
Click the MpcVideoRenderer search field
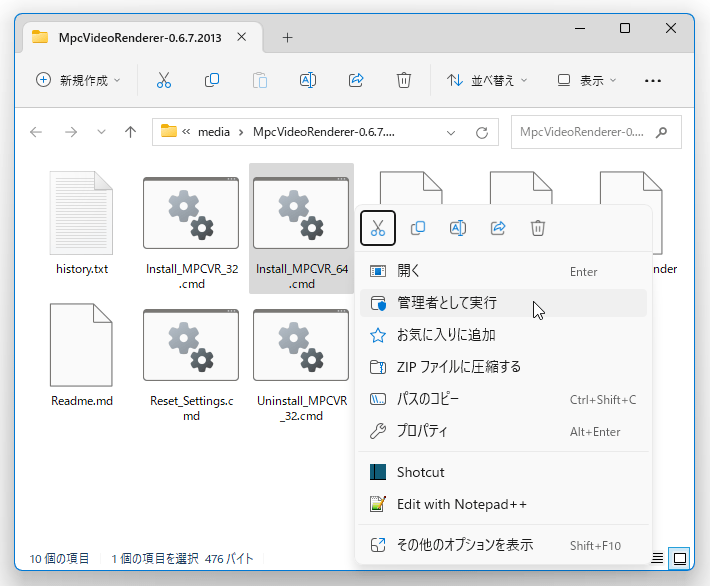point(596,132)
